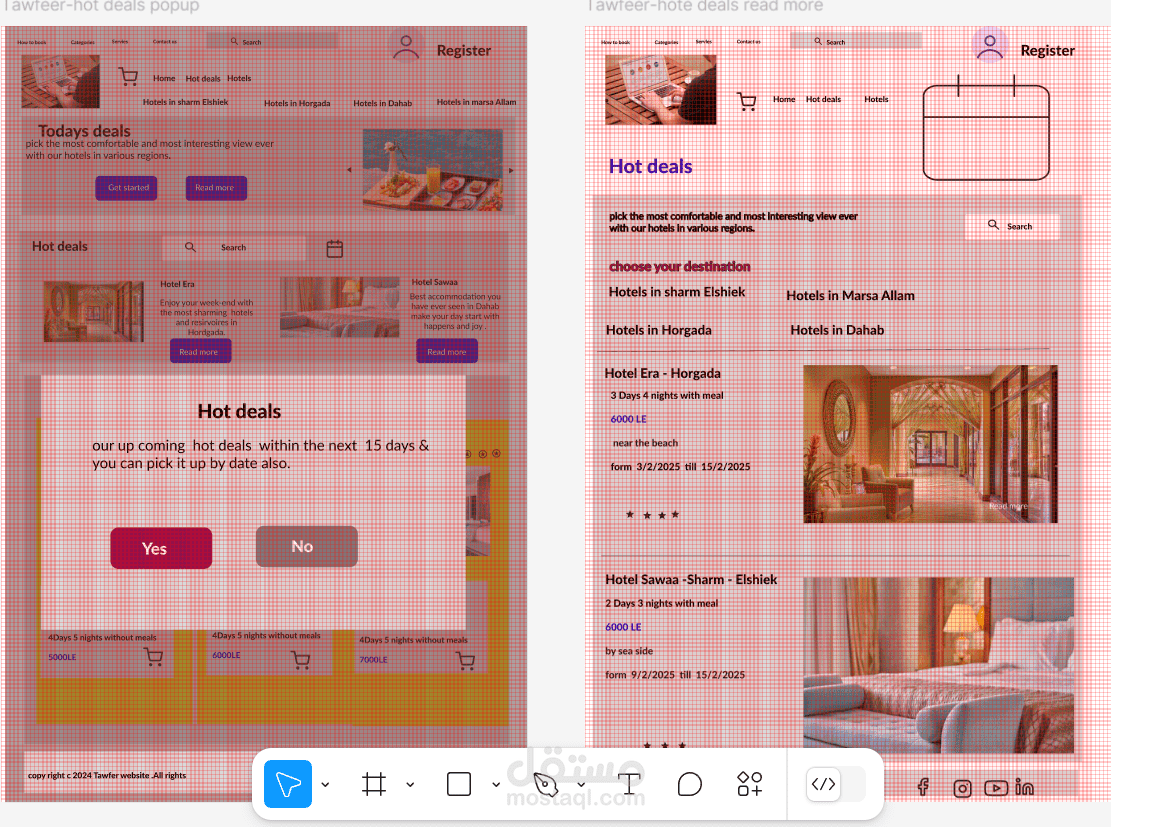Click calendar icon next to Hot deals search
This screenshot has width=1152, height=827.
(334, 249)
